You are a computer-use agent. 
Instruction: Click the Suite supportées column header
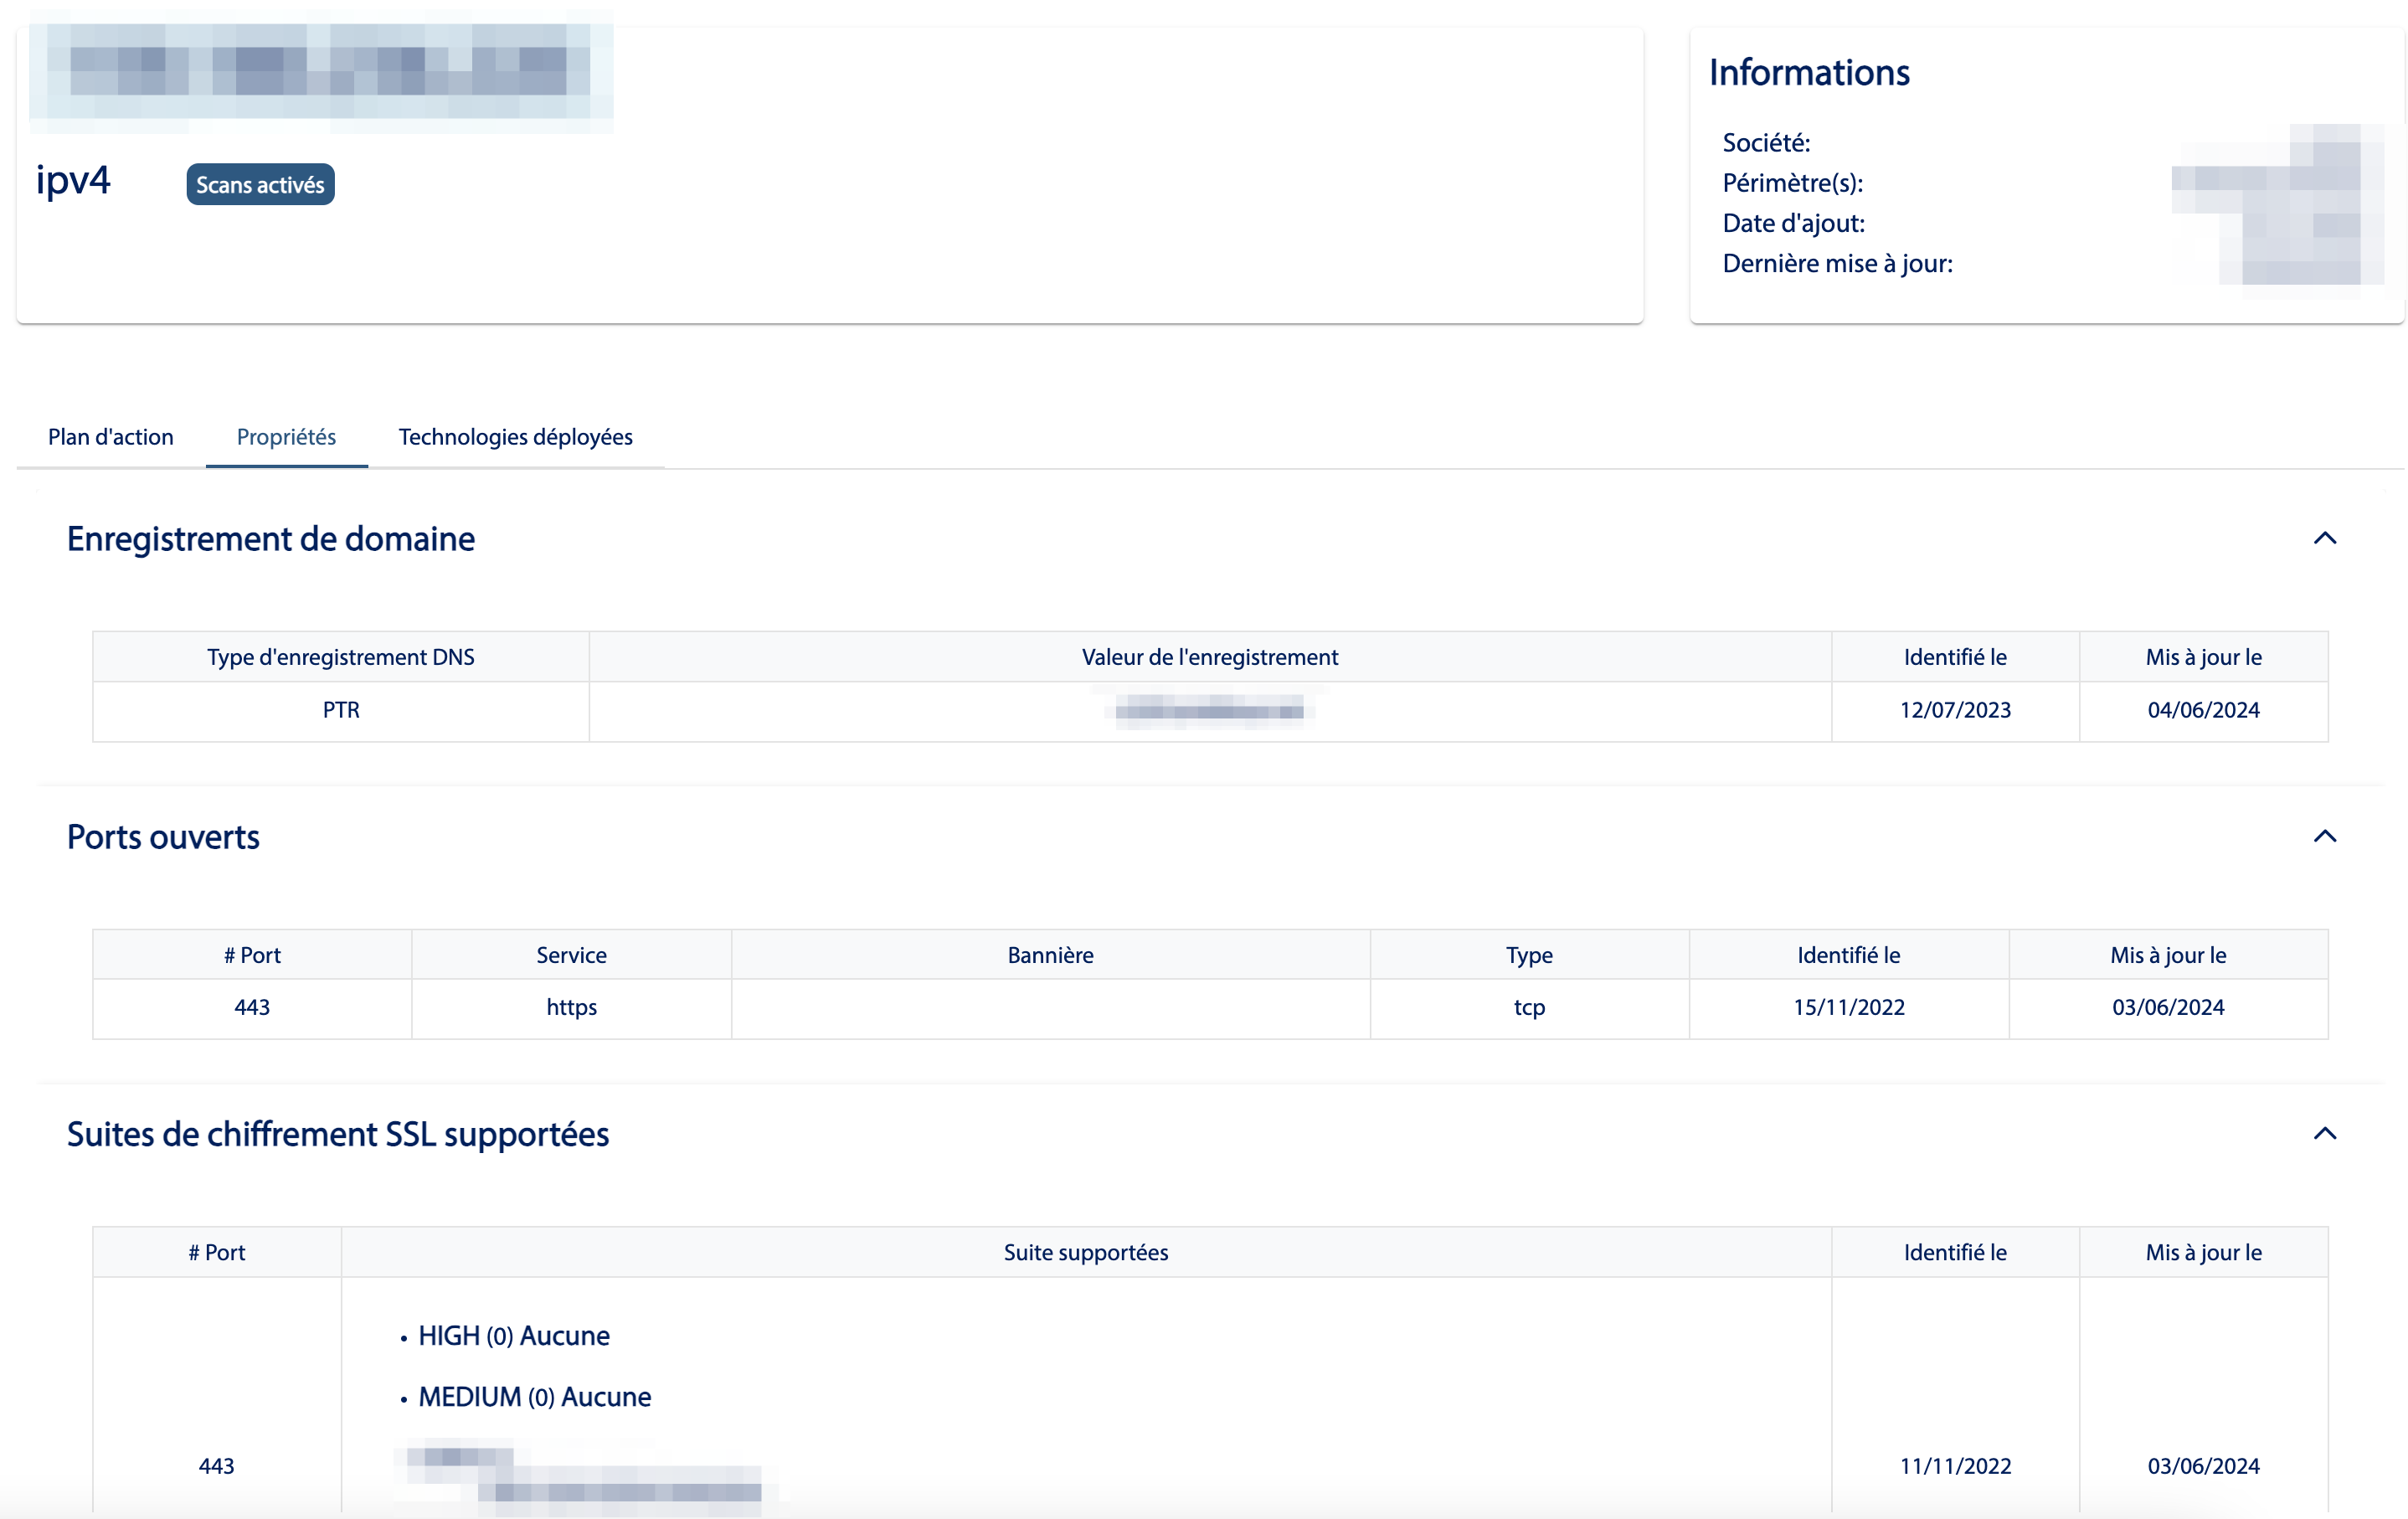tap(1085, 1252)
